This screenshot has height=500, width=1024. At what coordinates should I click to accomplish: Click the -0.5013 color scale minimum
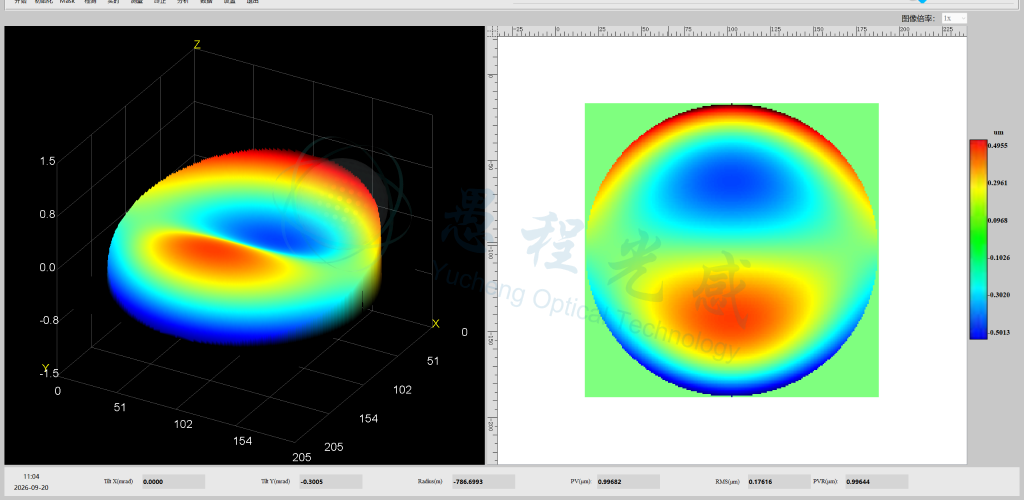tap(999, 333)
